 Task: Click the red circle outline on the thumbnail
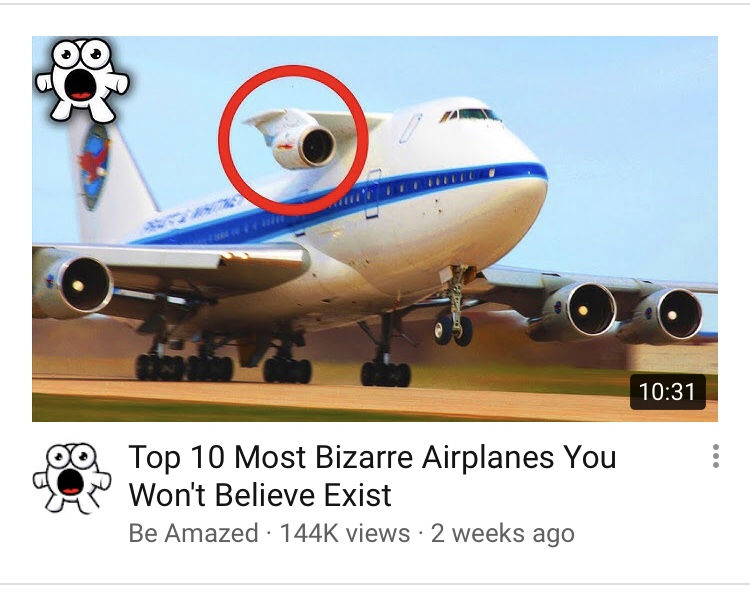294,140
